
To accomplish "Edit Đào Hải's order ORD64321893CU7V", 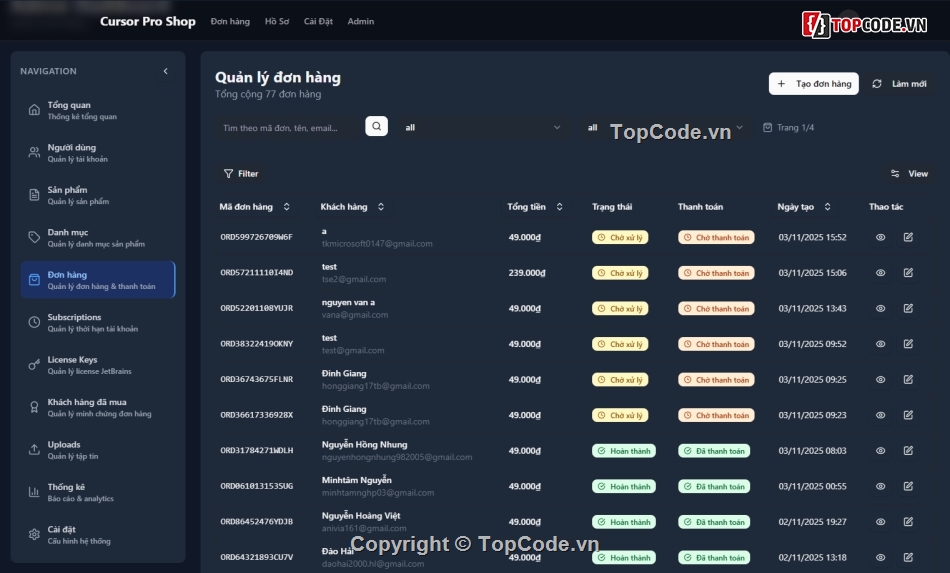I will 908,557.
